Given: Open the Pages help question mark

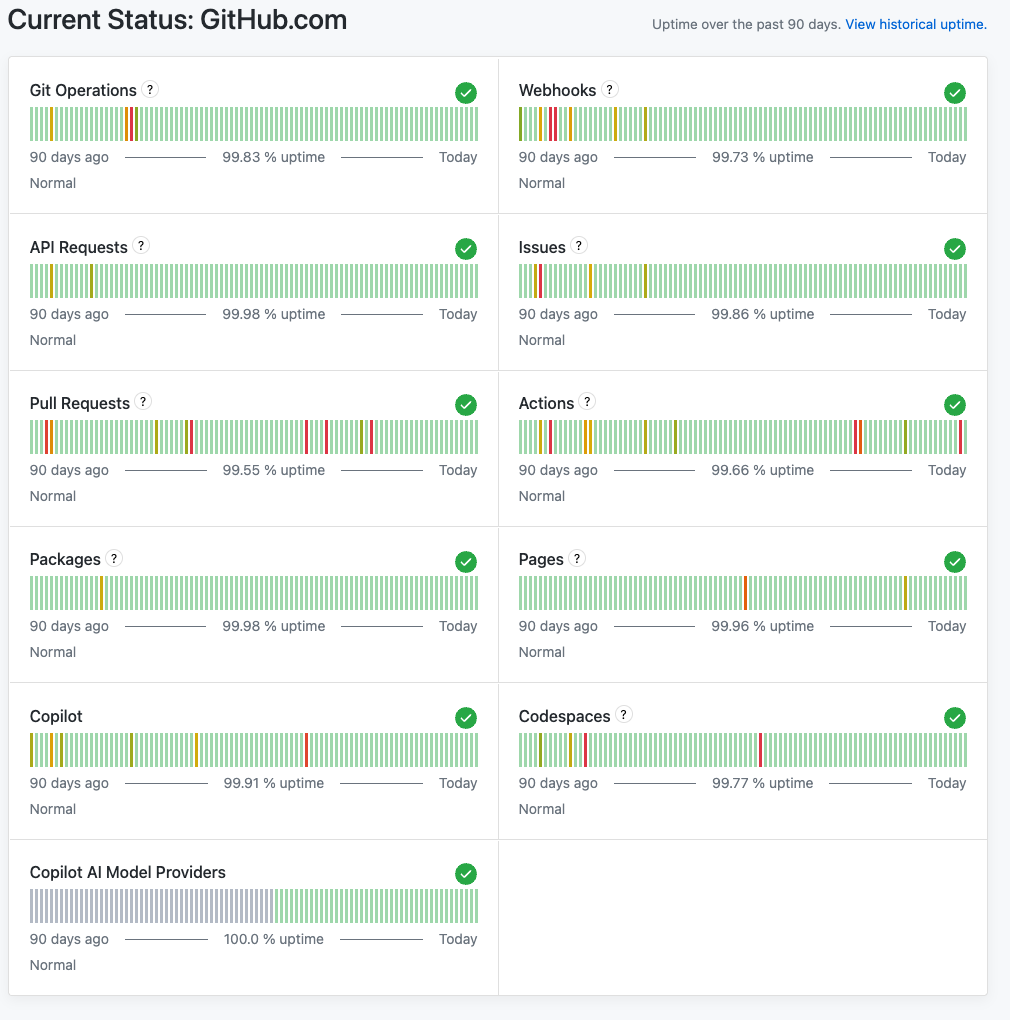Looking at the screenshot, I should pyautogui.click(x=577, y=558).
